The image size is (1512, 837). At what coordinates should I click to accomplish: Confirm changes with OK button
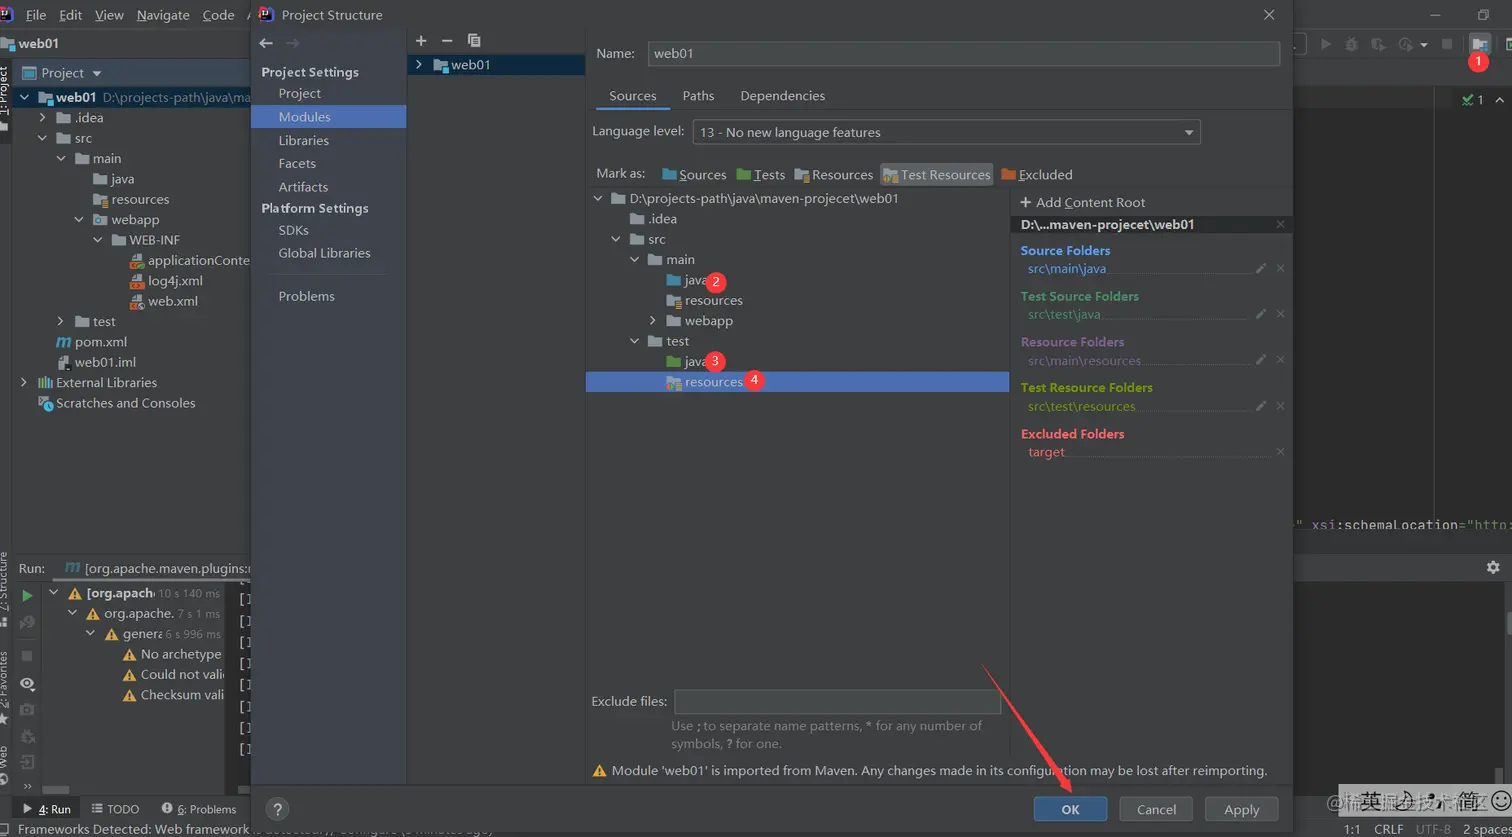click(1070, 809)
